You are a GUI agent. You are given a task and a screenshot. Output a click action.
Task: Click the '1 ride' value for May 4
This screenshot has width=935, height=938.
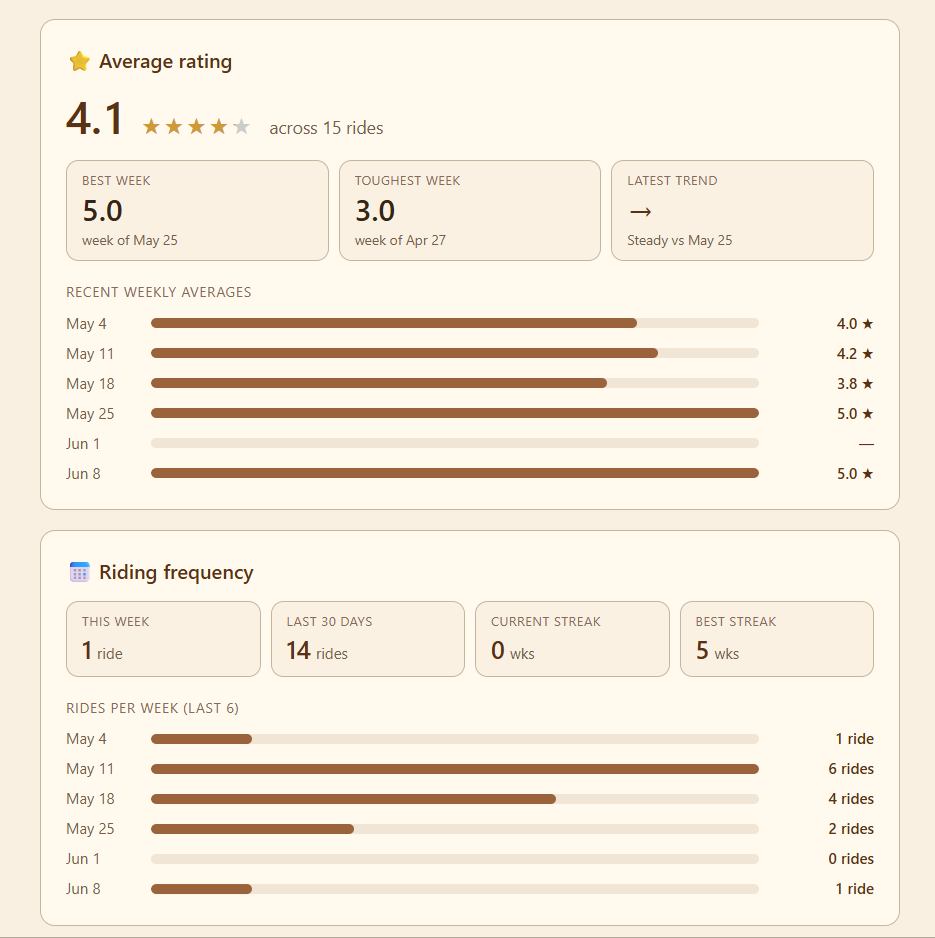(x=854, y=739)
